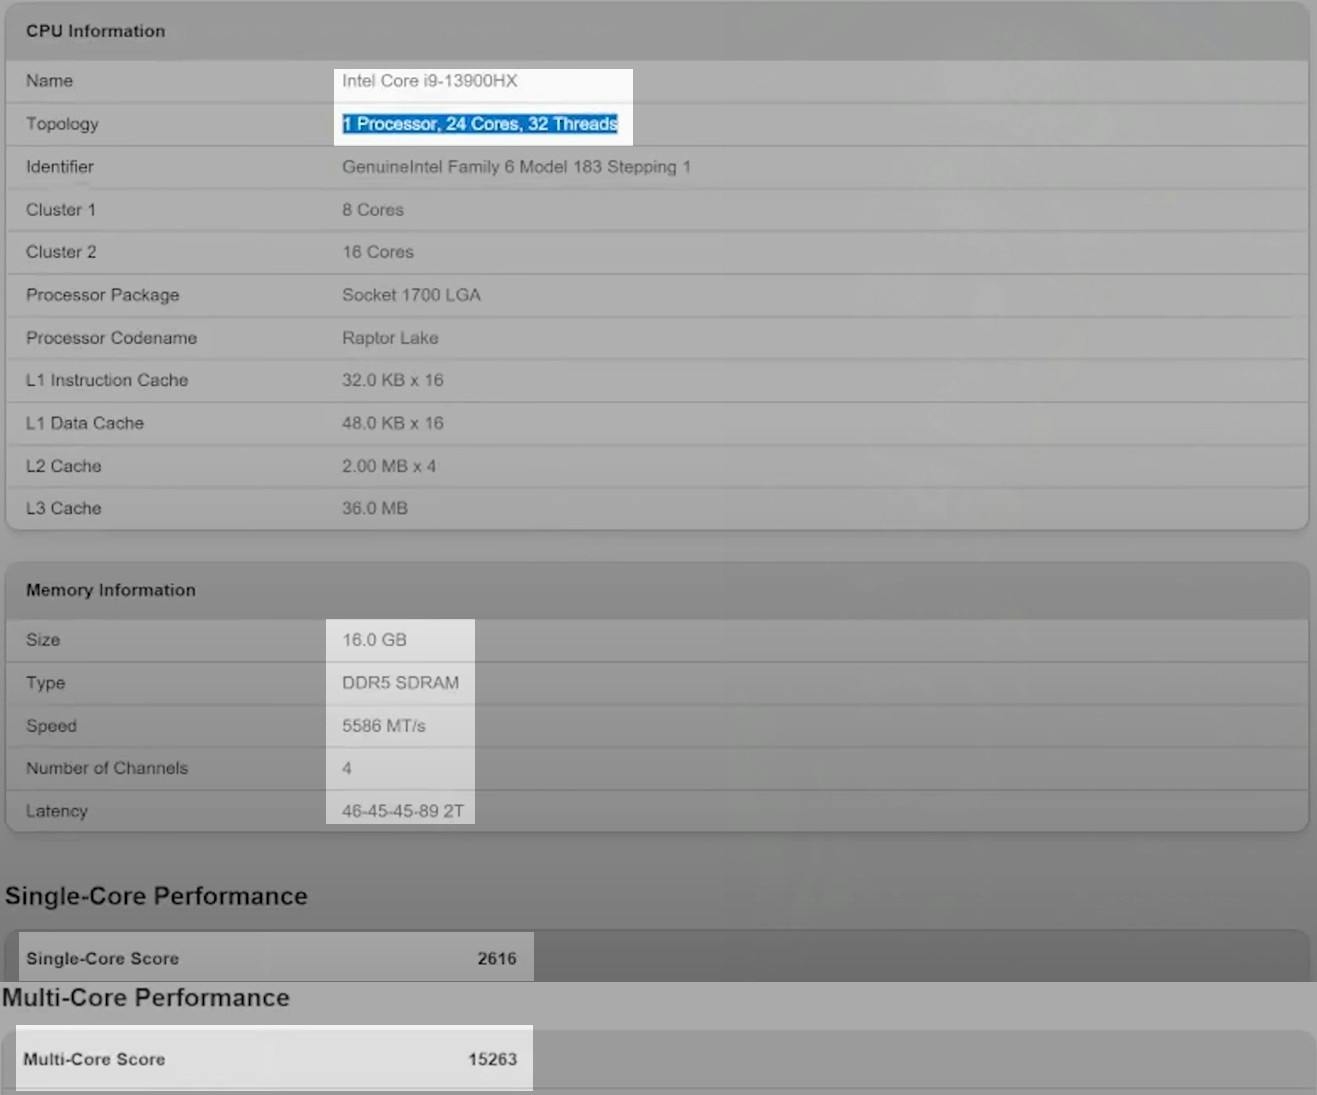Viewport: 1317px width, 1095px height.
Task: Click the Cluster 1 value 8 Cores
Action: 373,210
